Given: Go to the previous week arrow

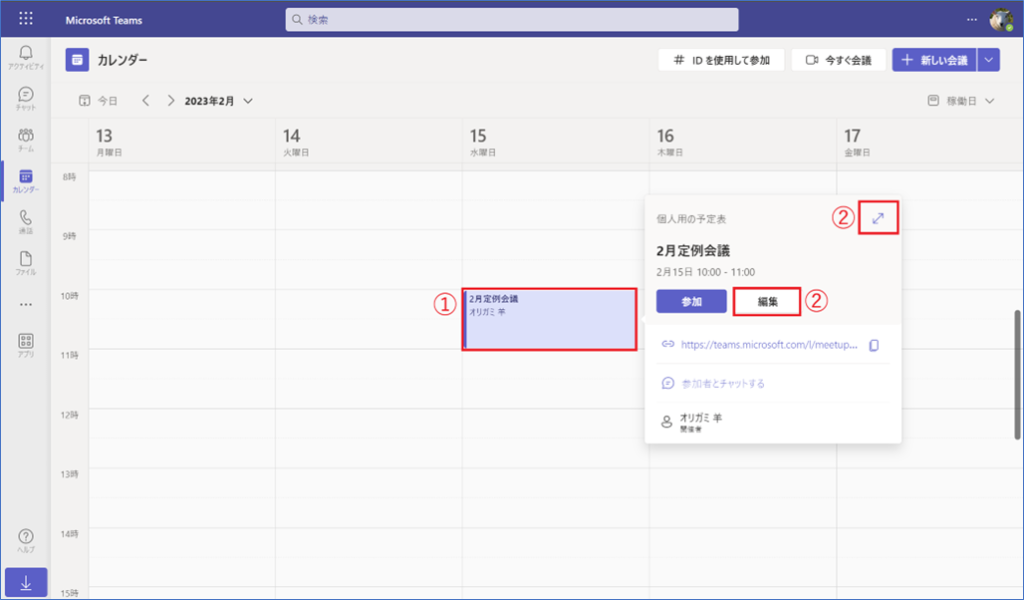Looking at the screenshot, I should (x=146, y=101).
